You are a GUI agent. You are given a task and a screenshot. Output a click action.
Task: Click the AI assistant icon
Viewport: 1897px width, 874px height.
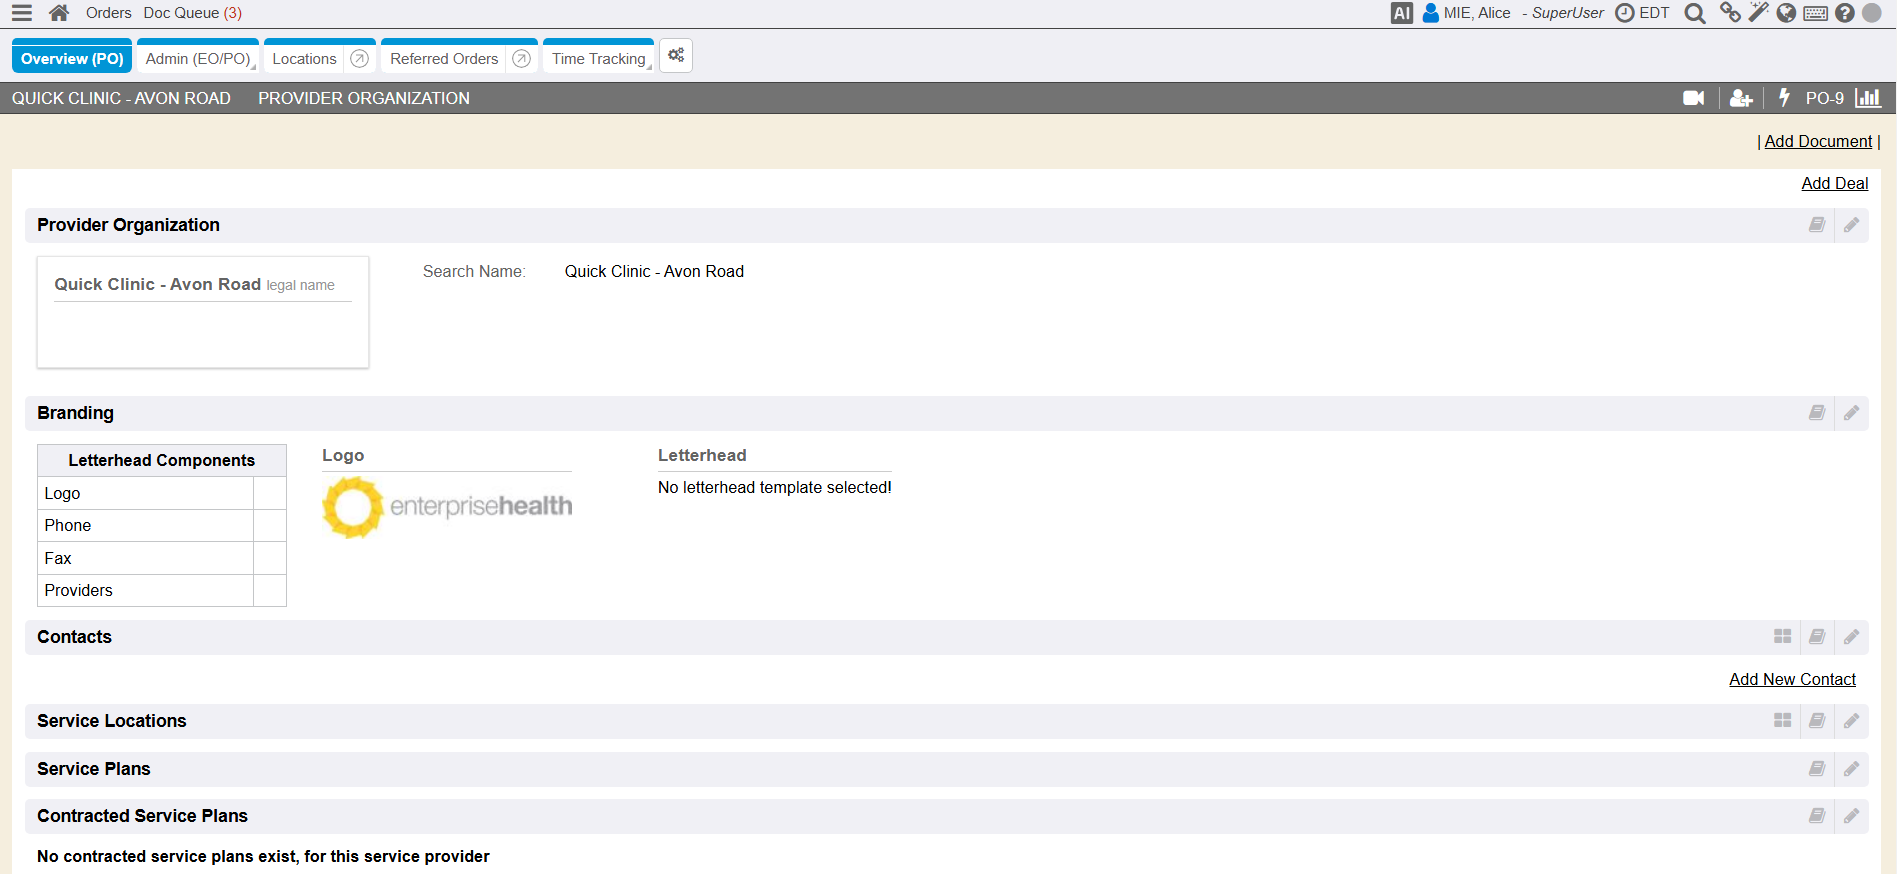[1401, 13]
